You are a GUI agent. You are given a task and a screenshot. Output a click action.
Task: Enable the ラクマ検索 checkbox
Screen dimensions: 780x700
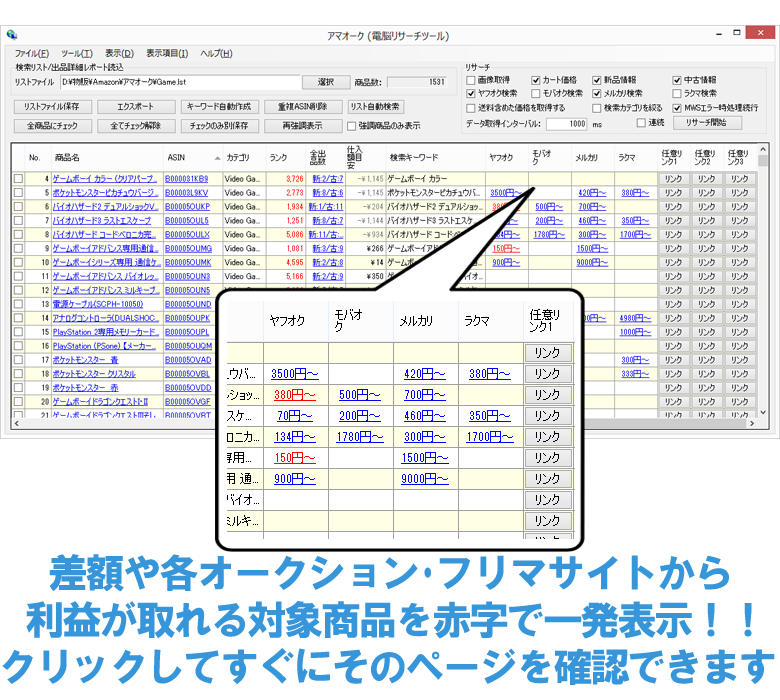click(x=677, y=94)
